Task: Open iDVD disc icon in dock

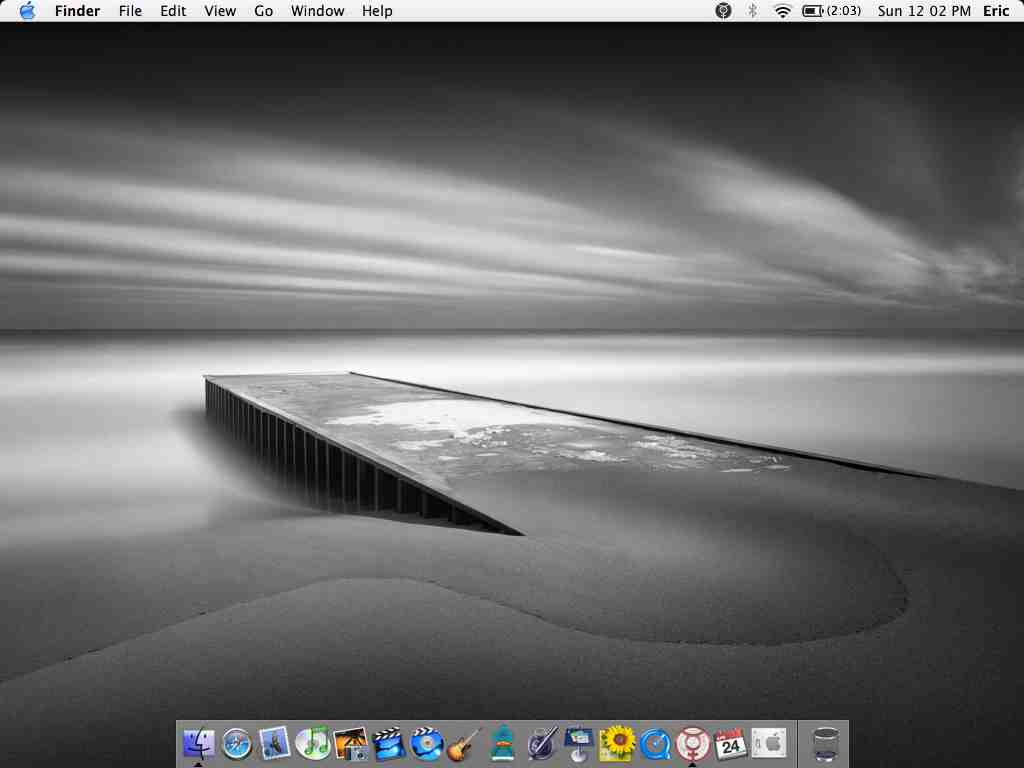Action: [427, 744]
